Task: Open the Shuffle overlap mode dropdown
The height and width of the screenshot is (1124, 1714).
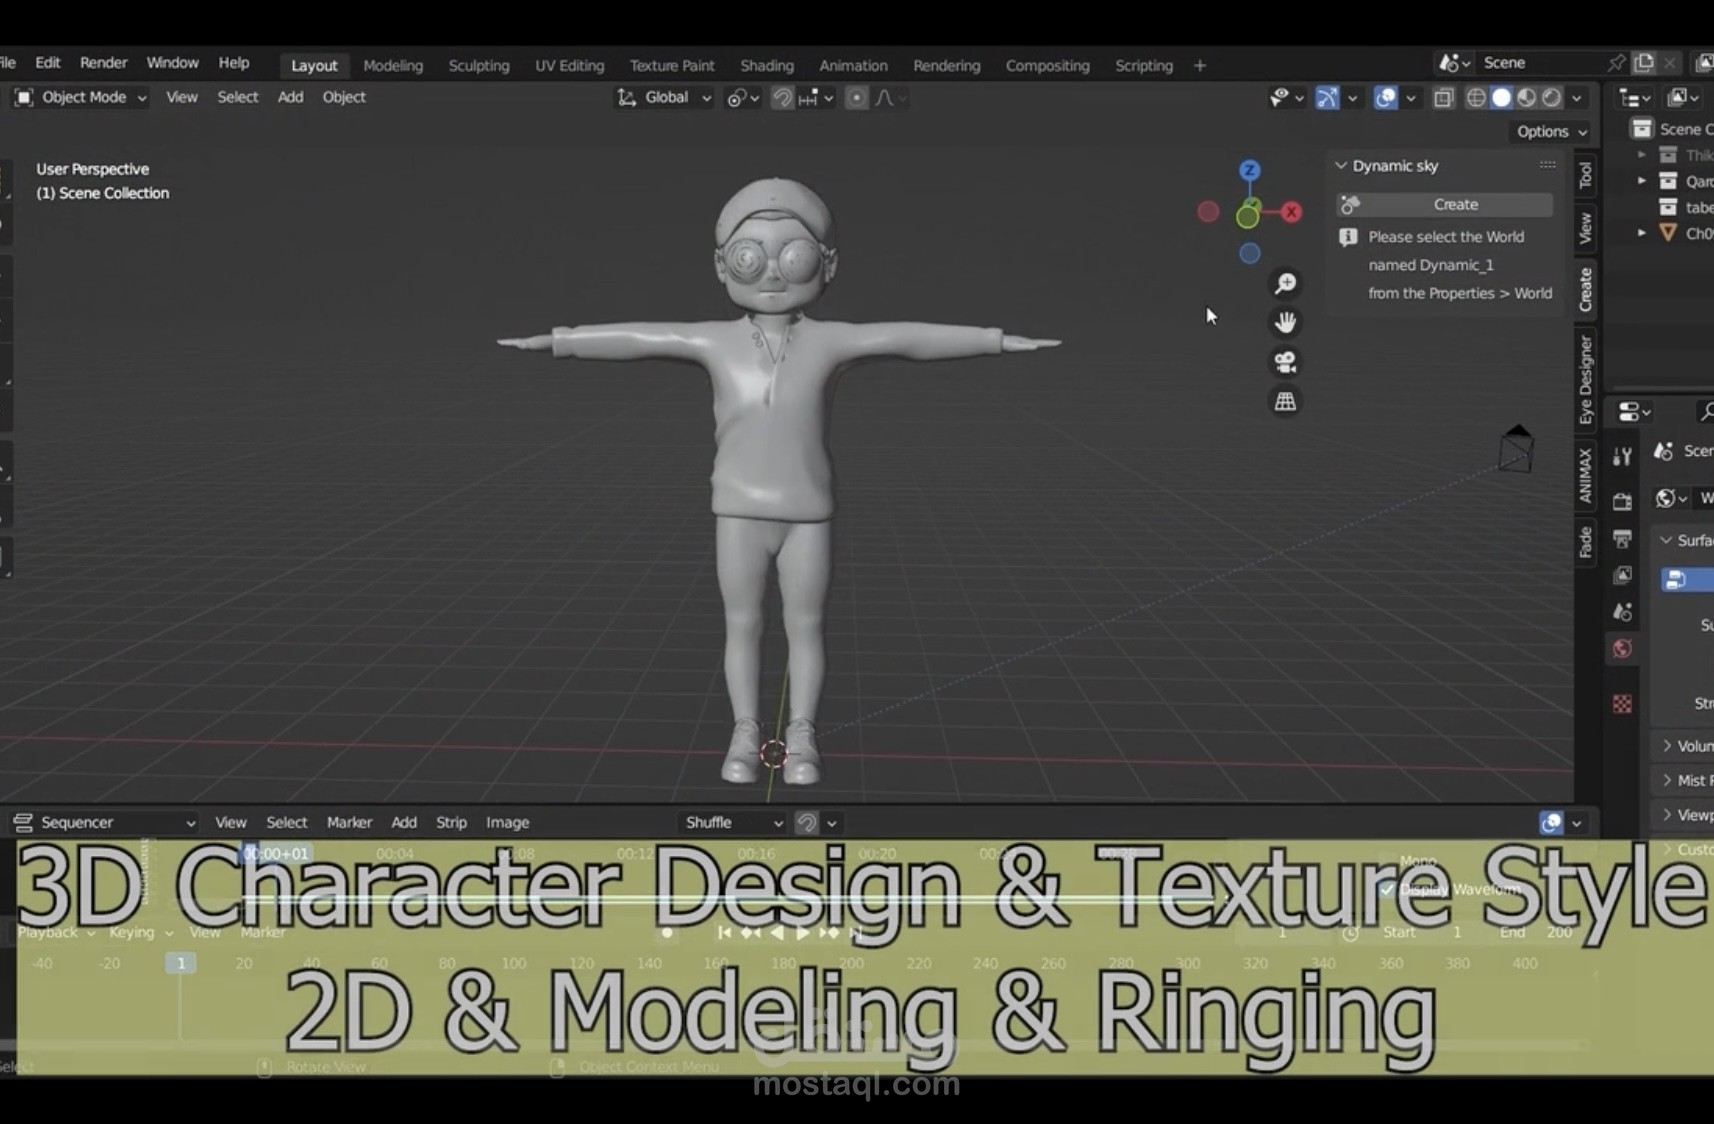Action: pos(733,823)
